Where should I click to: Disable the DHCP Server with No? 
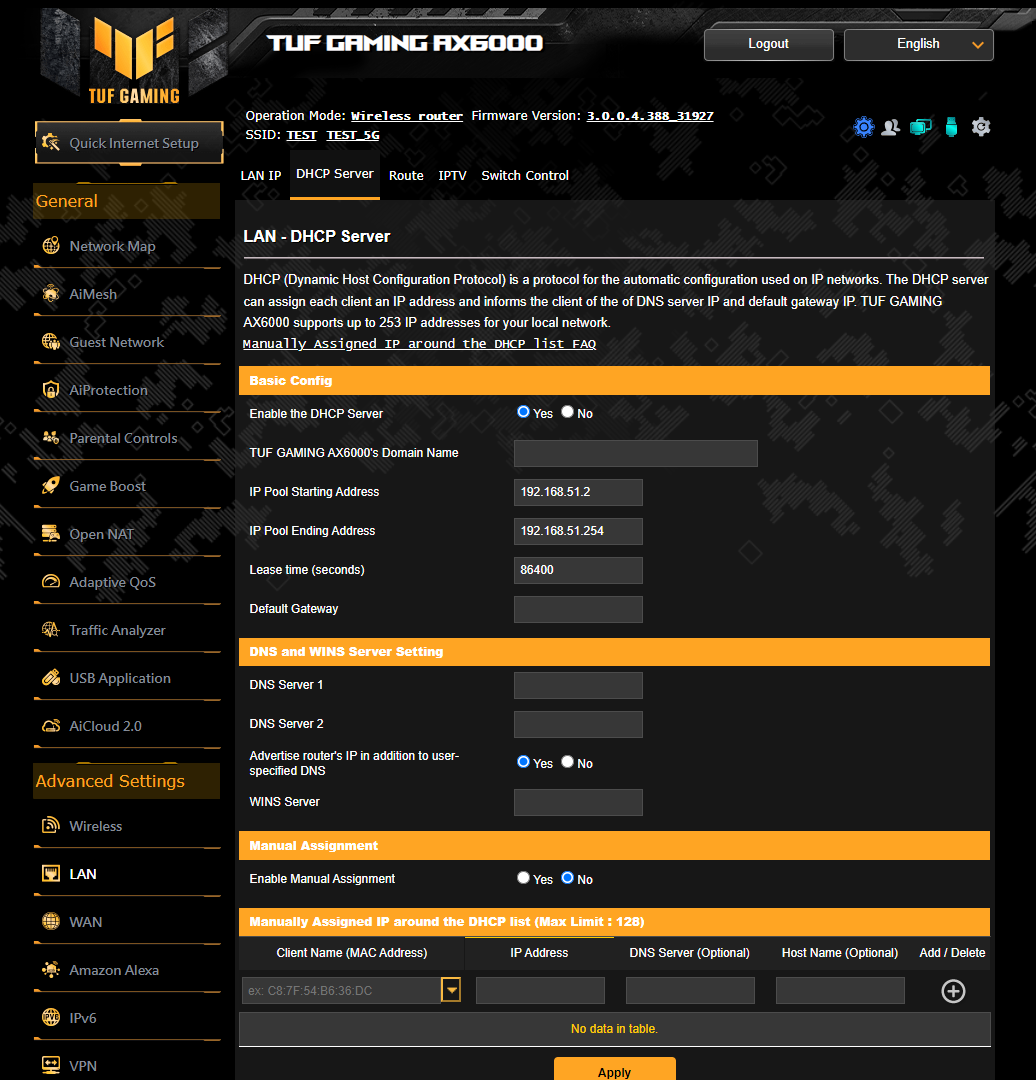coord(568,412)
